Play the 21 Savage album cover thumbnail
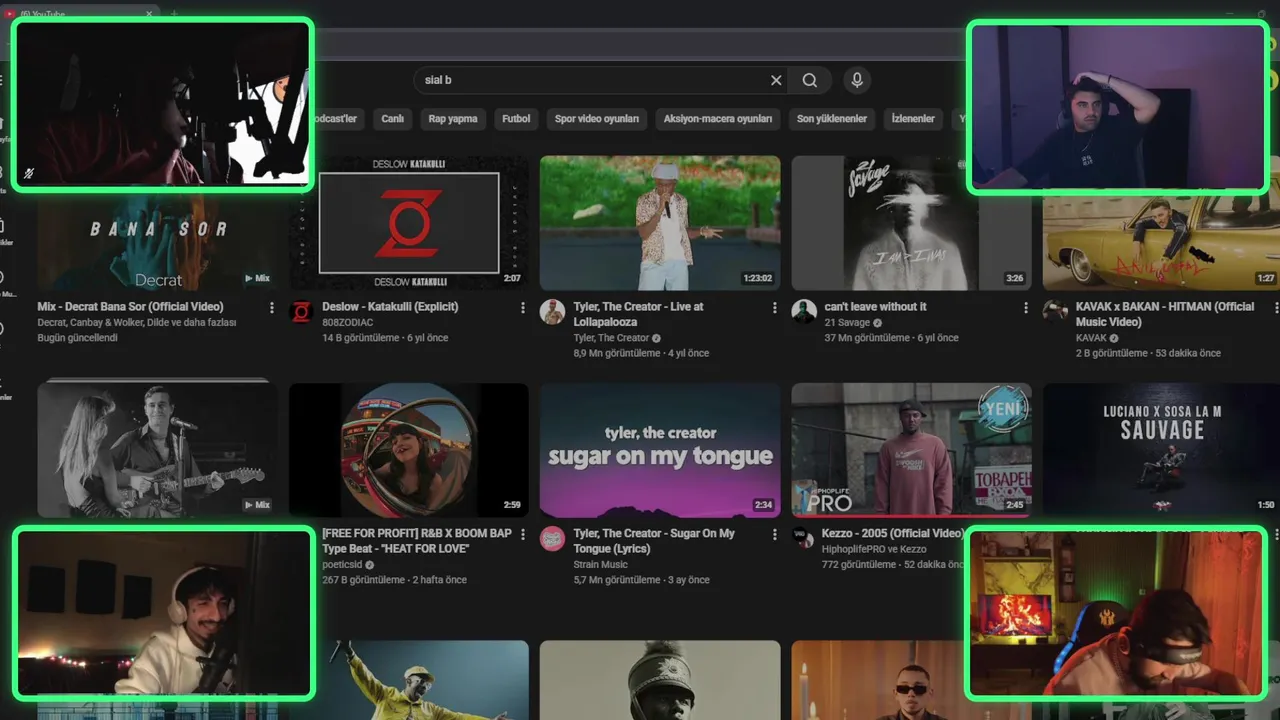 911,223
